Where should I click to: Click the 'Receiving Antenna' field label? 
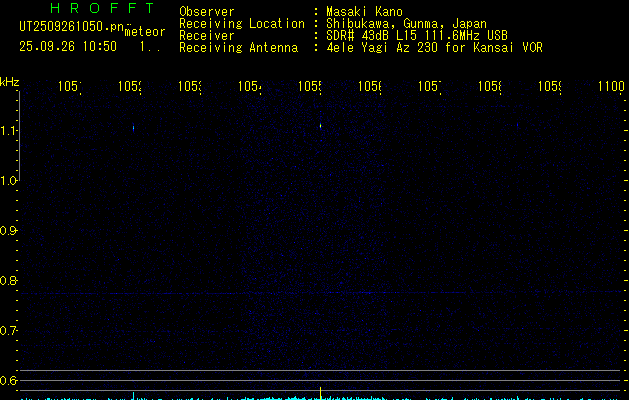(x=239, y=48)
